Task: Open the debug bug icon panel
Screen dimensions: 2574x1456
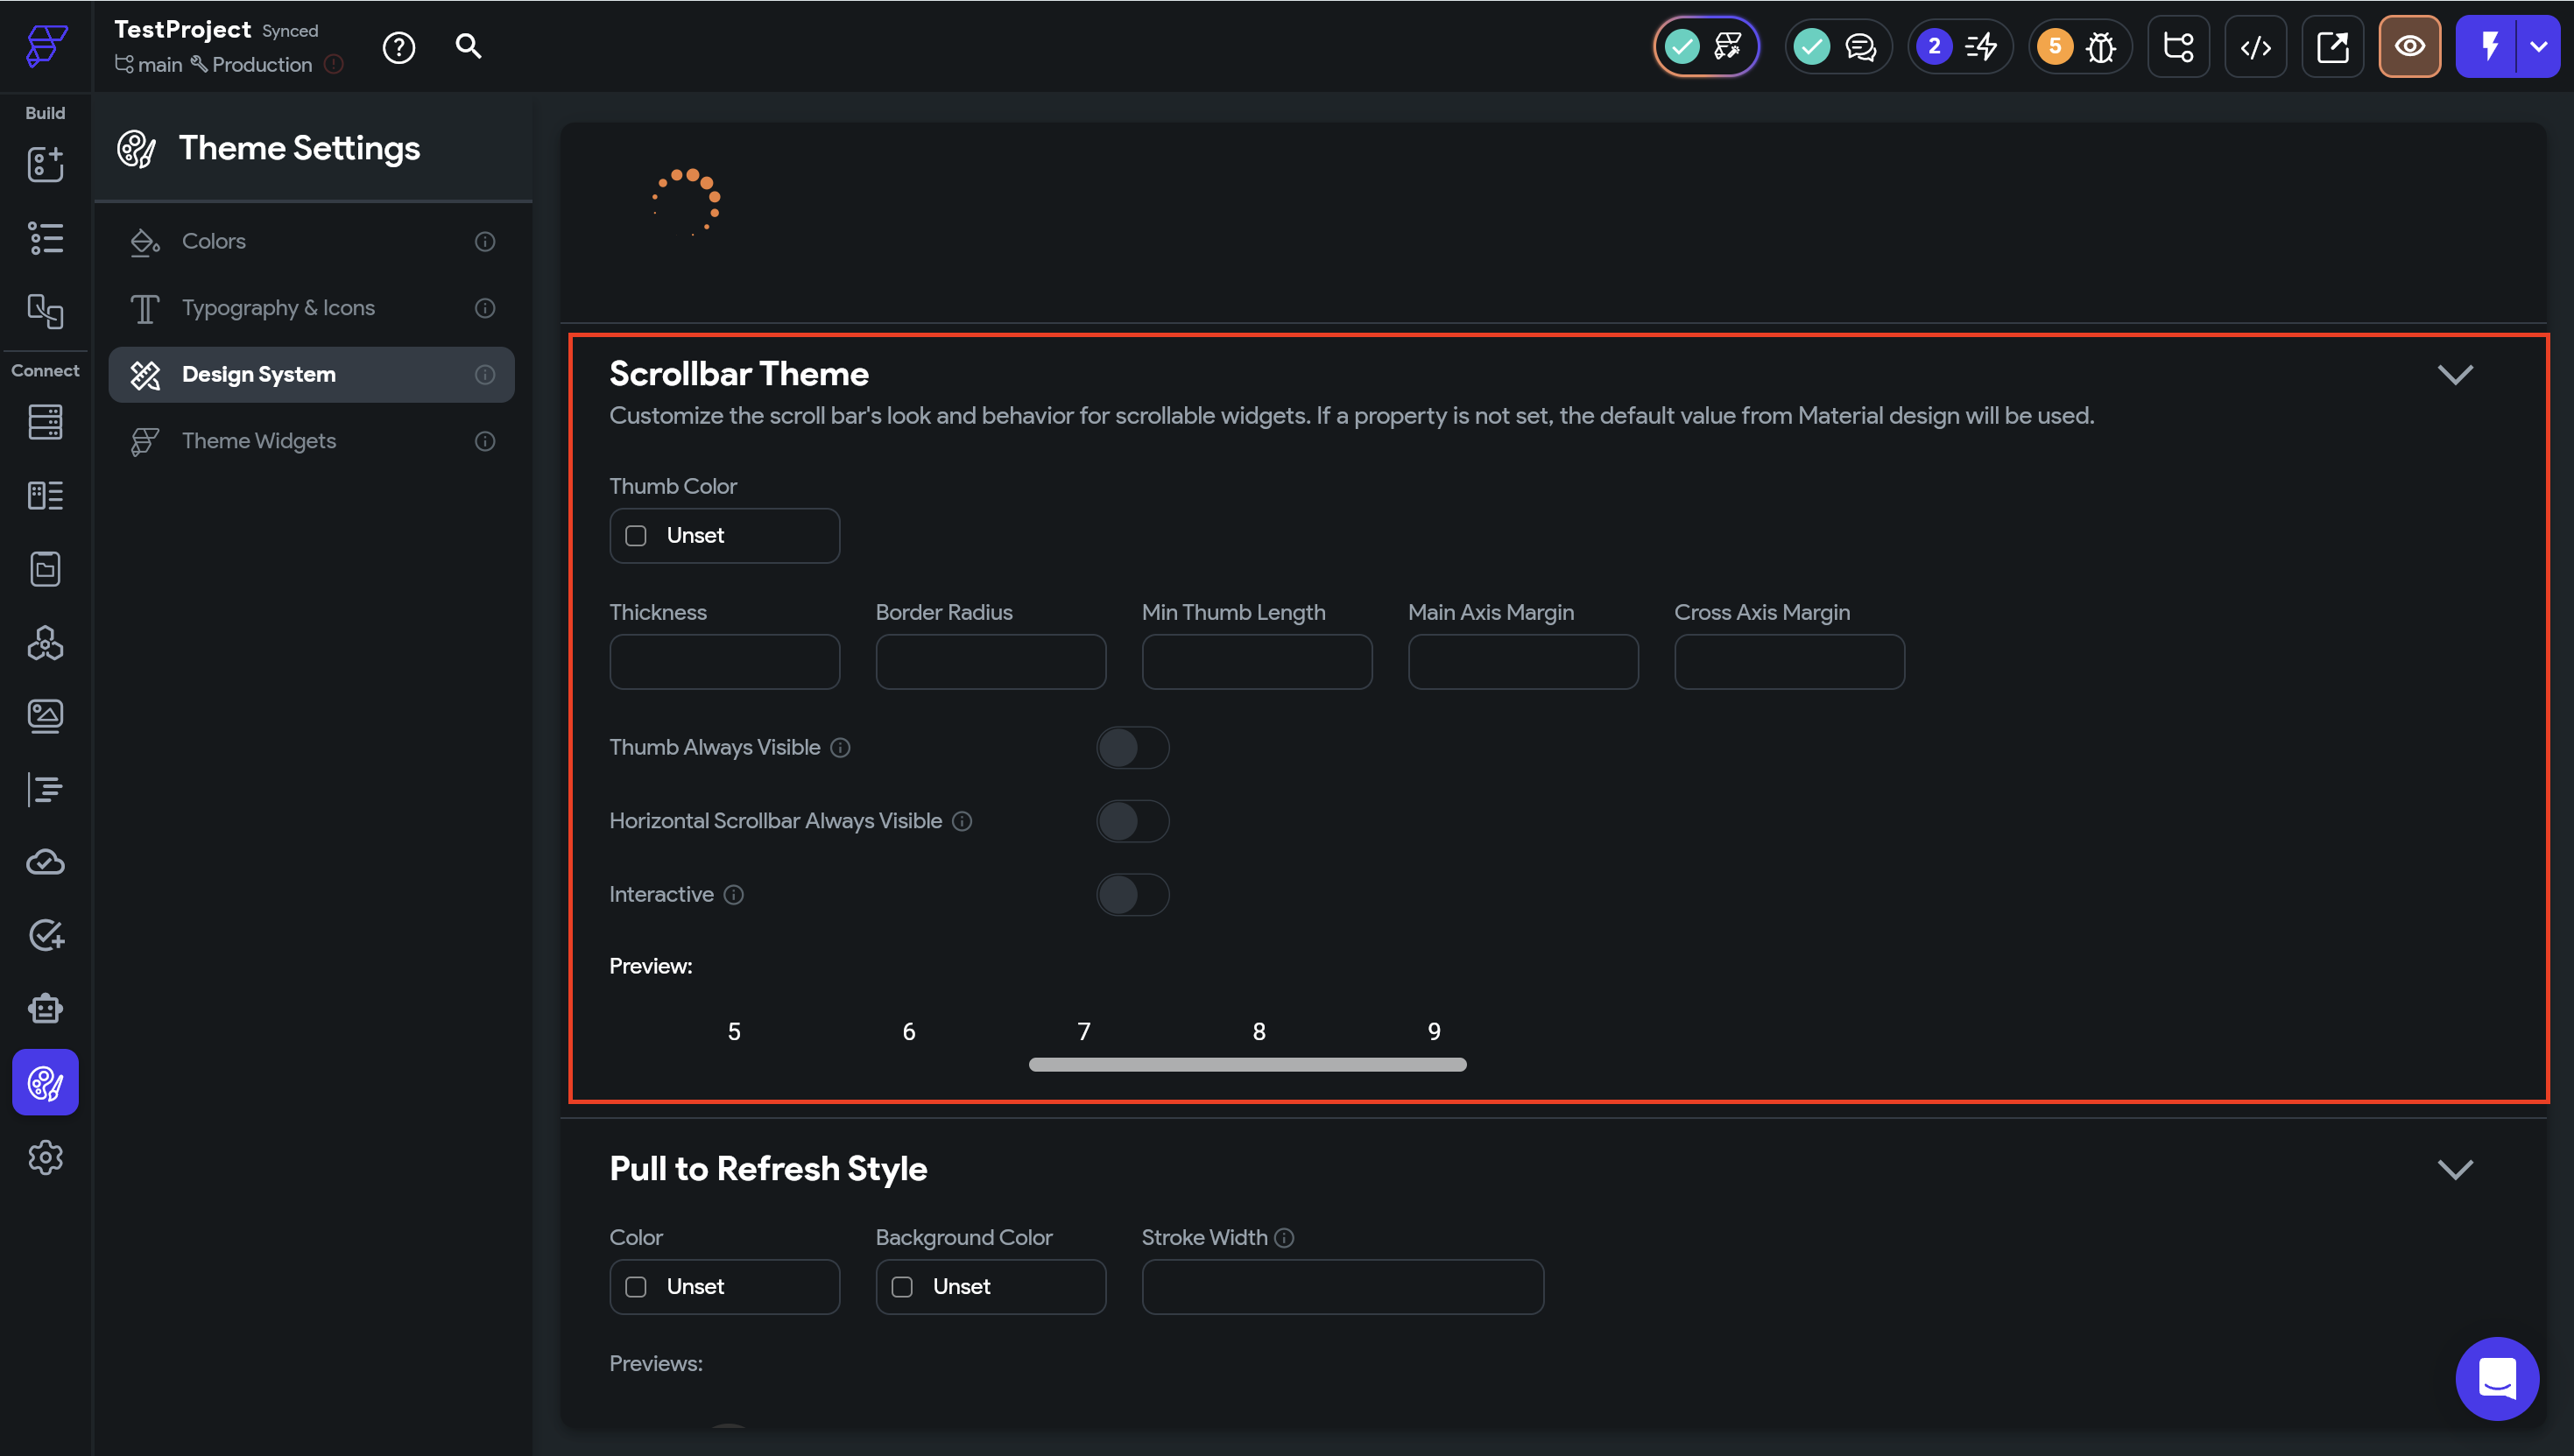Action: pyautogui.click(x=2100, y=47)
